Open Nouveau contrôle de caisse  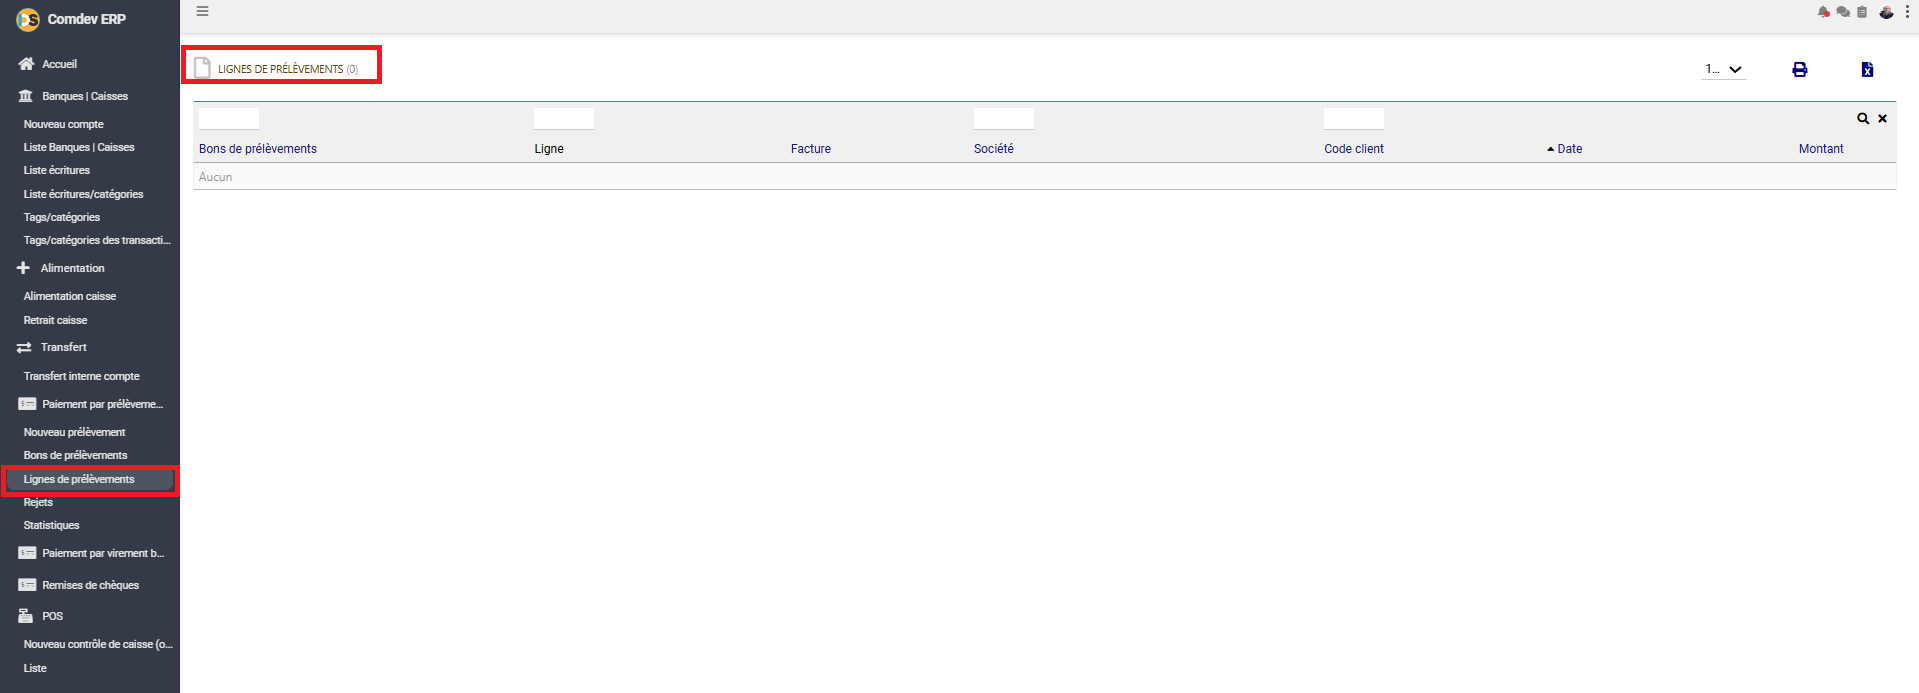tap(98, 644)
